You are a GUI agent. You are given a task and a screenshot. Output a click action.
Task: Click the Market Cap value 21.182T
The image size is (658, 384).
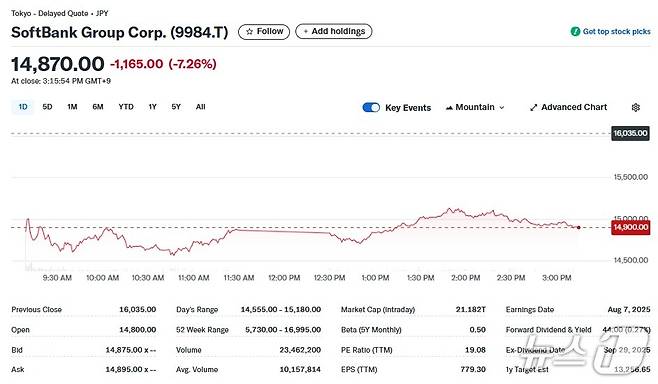(470, 310)
